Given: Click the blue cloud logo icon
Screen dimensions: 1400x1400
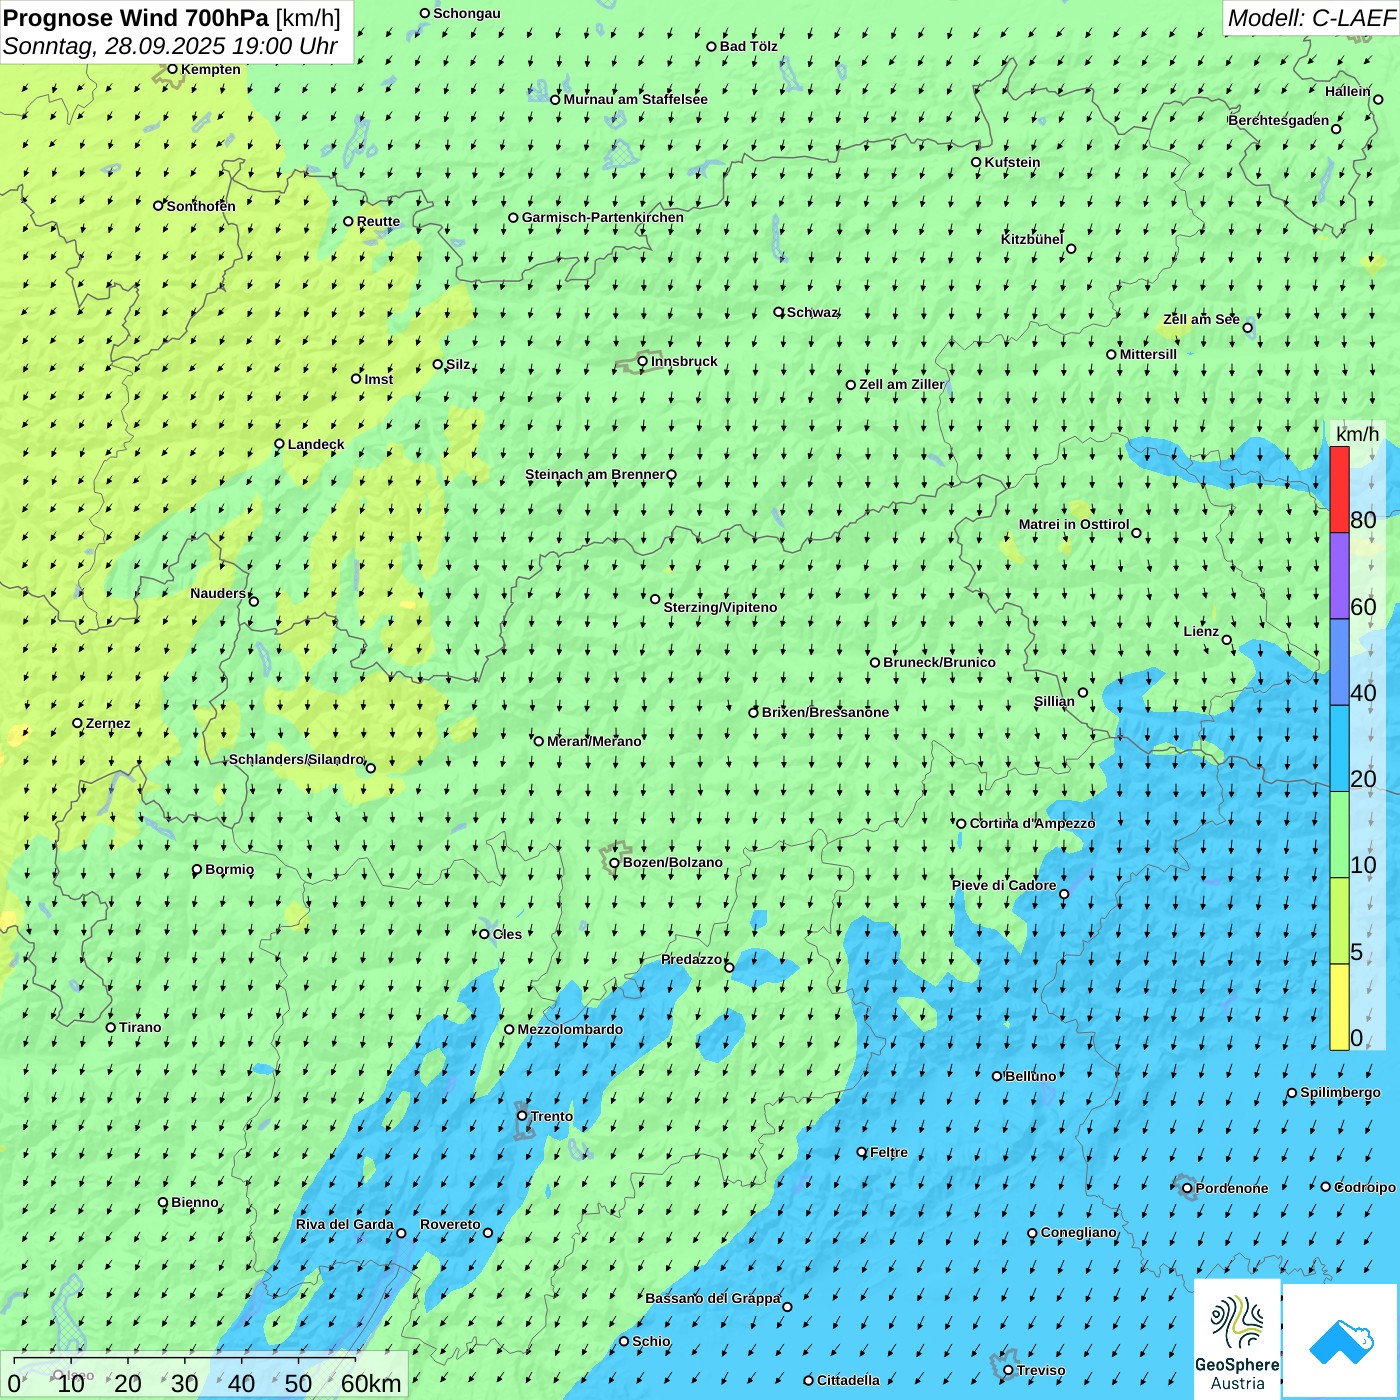Looking at the screenshot, I should tap(1341, 1342).
